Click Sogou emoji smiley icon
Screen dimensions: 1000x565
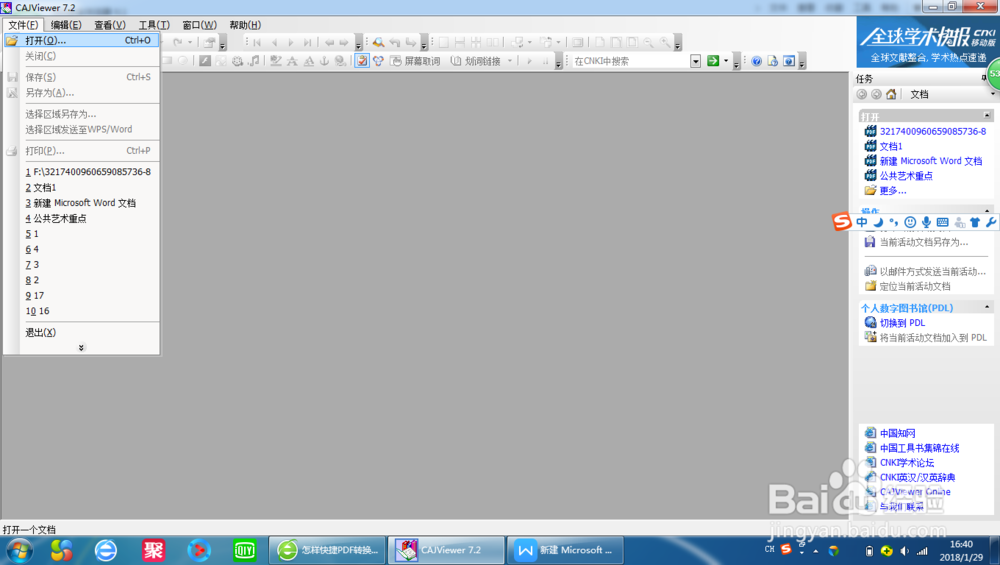[910, 222]
